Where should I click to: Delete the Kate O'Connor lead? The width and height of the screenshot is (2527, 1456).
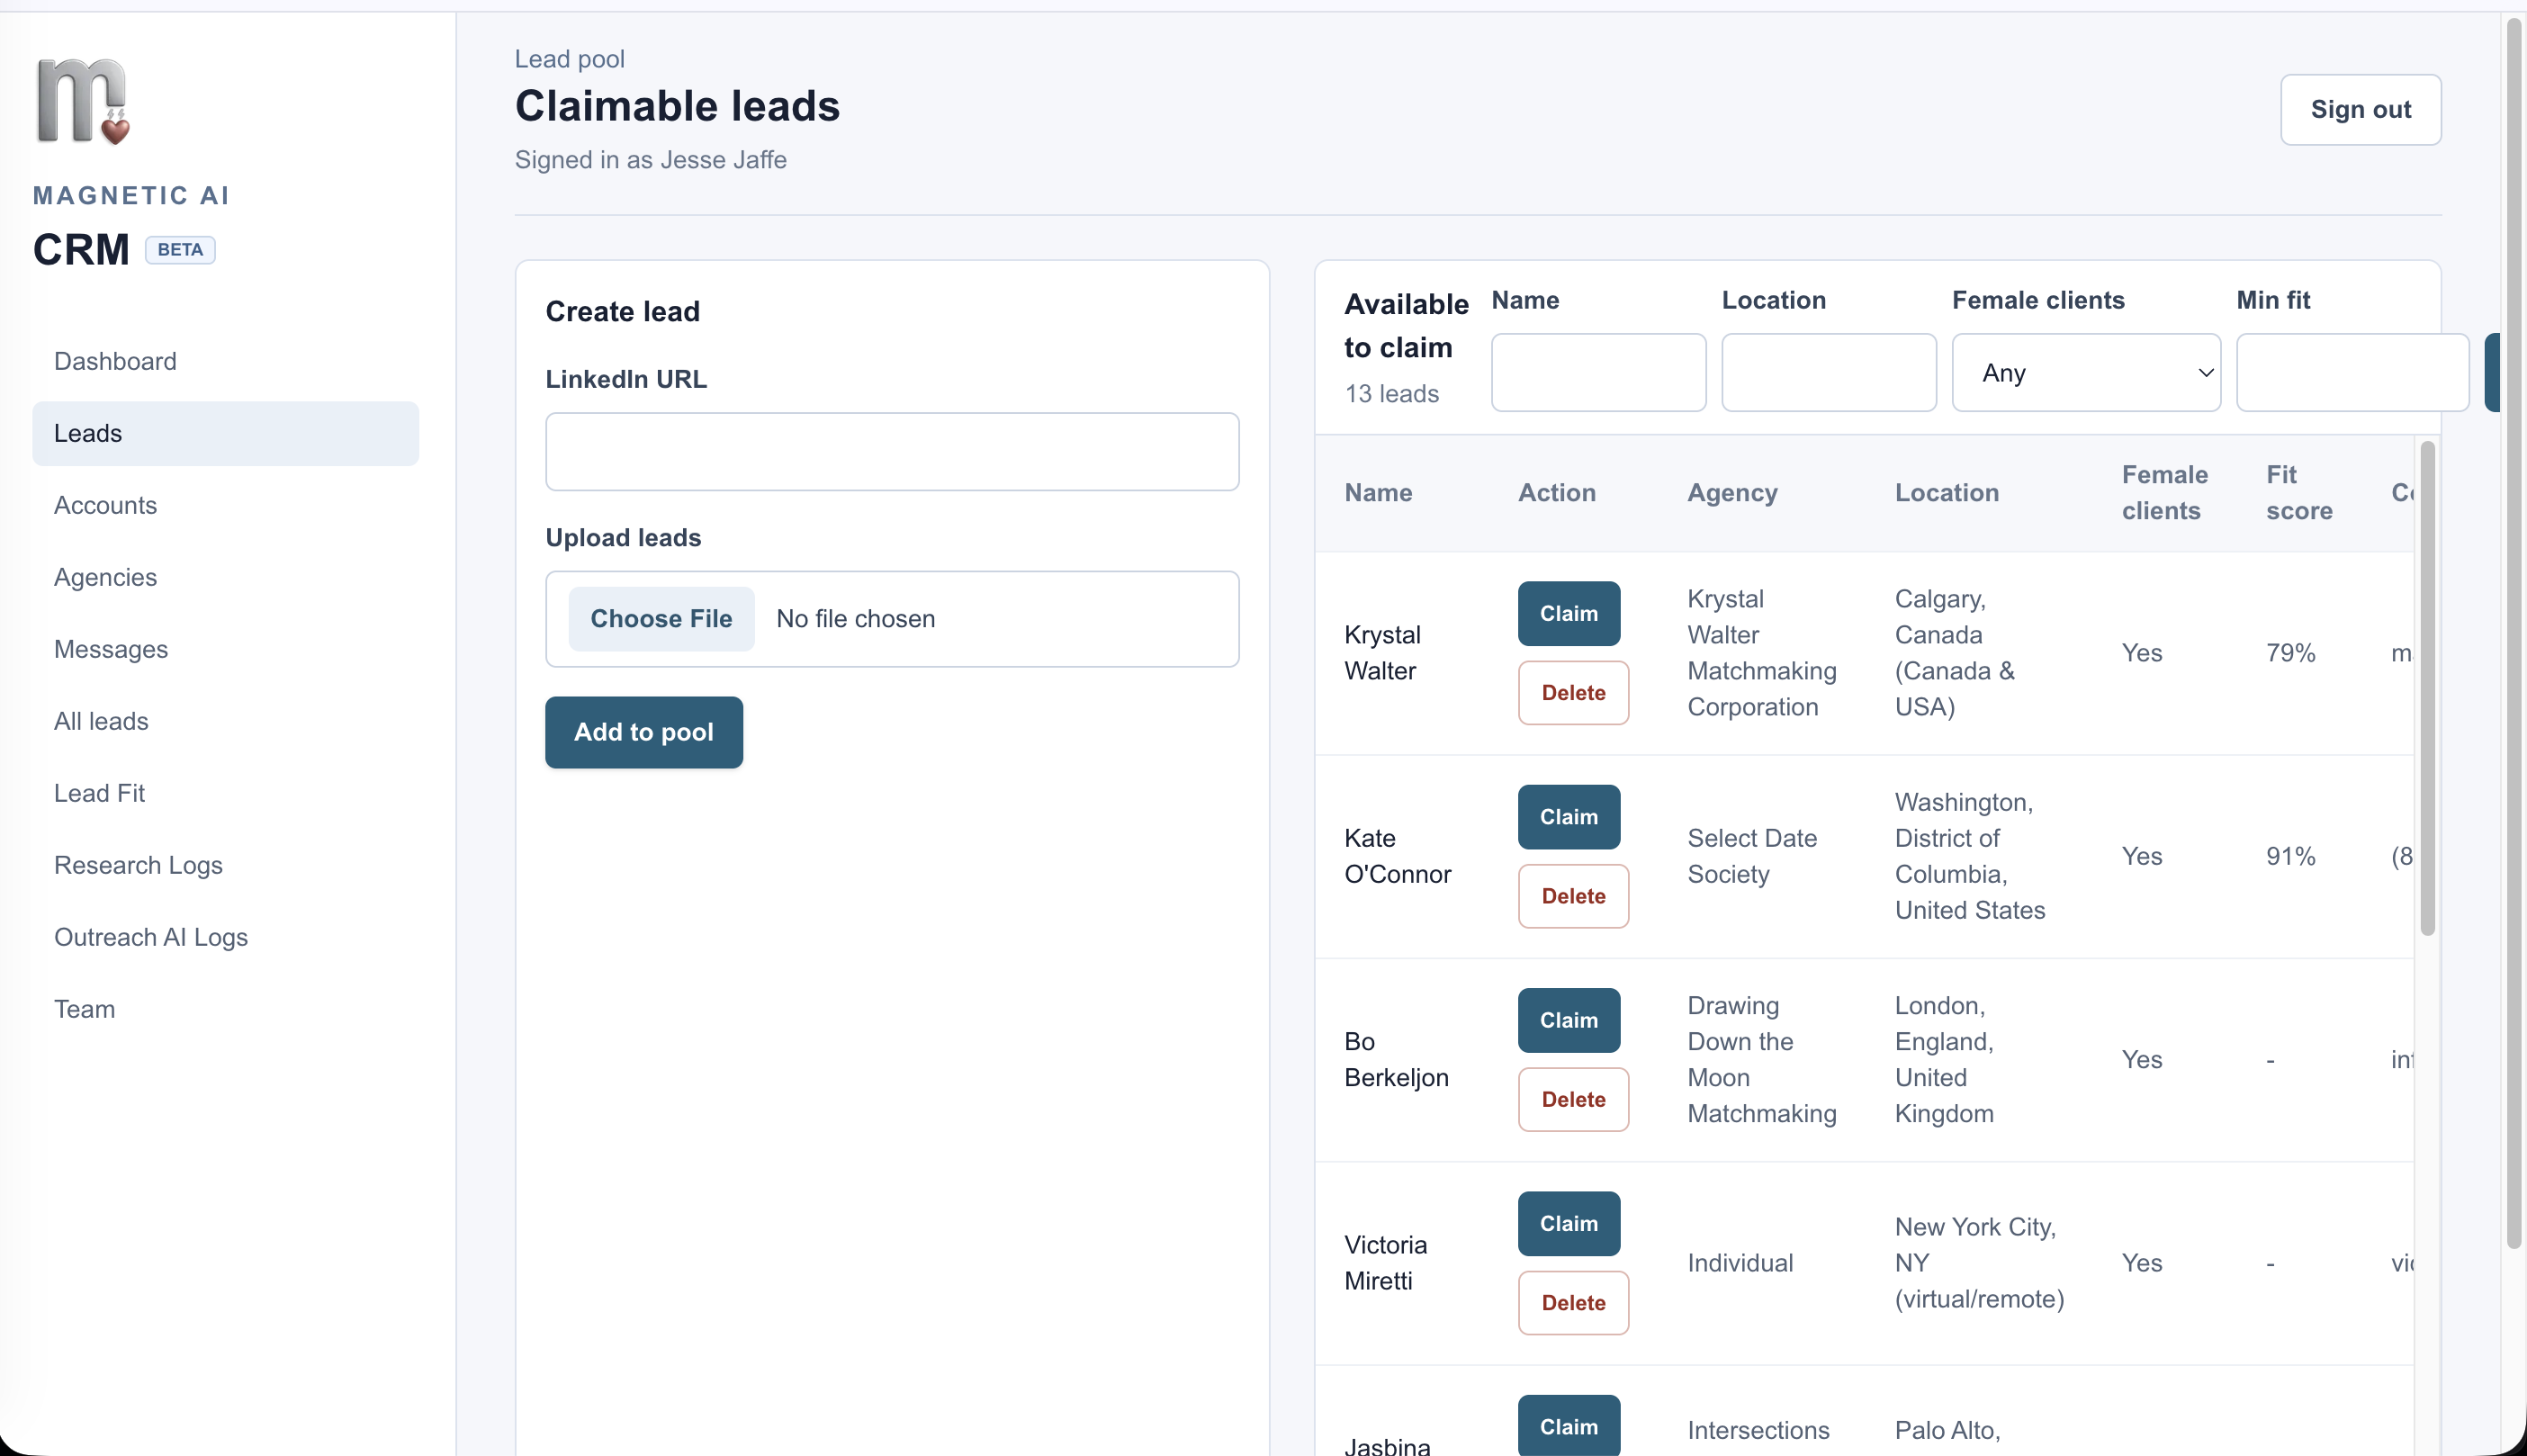click(x=1573, y=896)
